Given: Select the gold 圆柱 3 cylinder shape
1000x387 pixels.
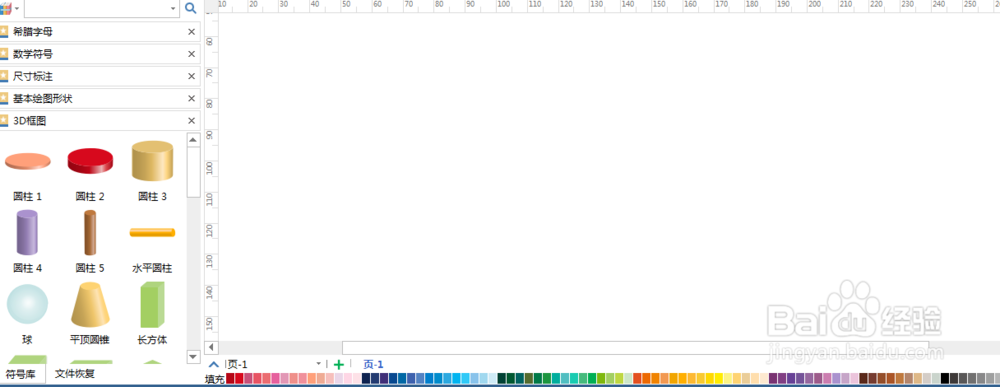Looking at the screenshot, I should coord(152,161).
